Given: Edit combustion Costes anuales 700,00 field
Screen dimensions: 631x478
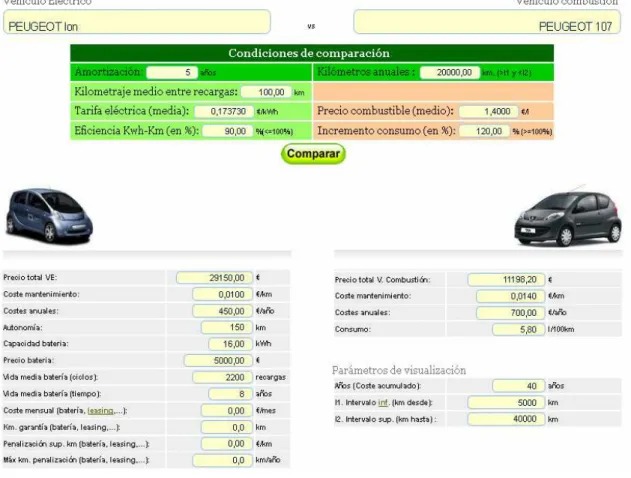Looking at the screenshot, I should [511, 313].
